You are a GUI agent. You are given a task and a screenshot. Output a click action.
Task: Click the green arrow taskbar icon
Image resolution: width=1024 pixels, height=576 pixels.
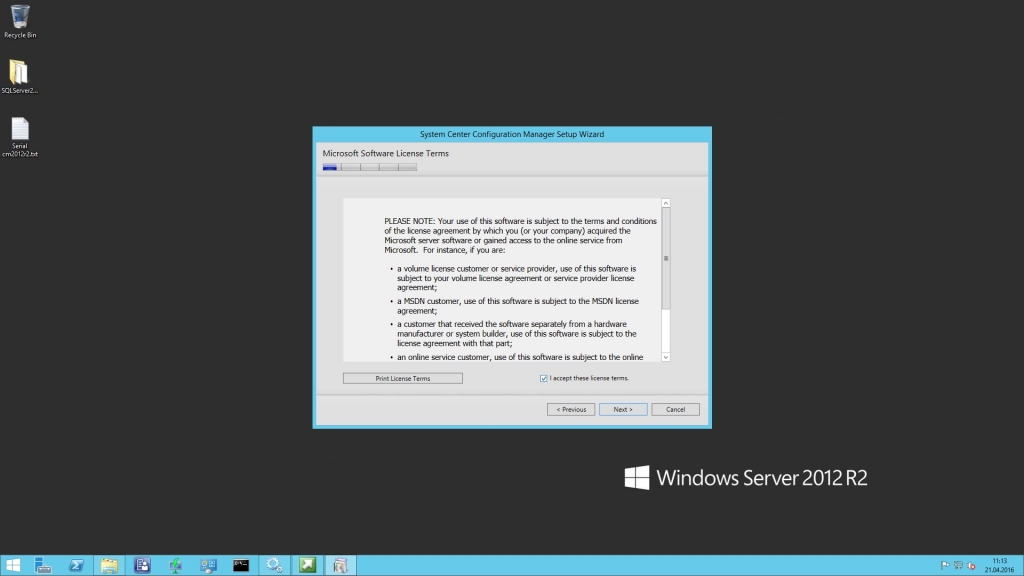coord(307,565)
